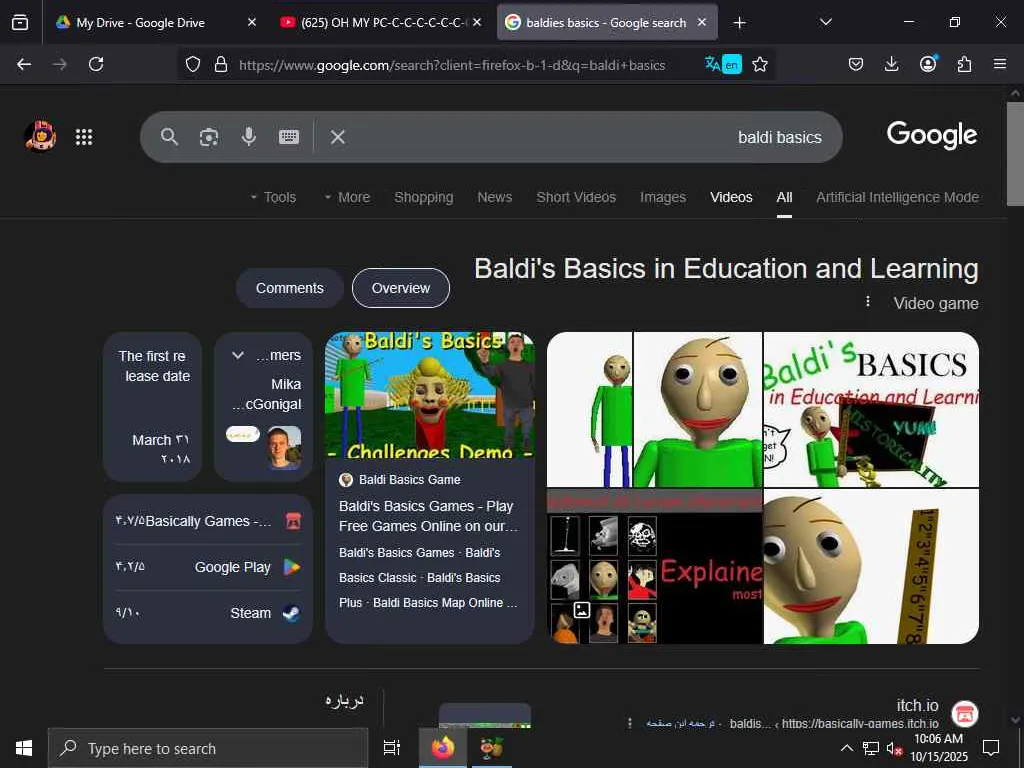Open a new browser tab
This screenshot has height=768, width=1024.
pos(739,23)
